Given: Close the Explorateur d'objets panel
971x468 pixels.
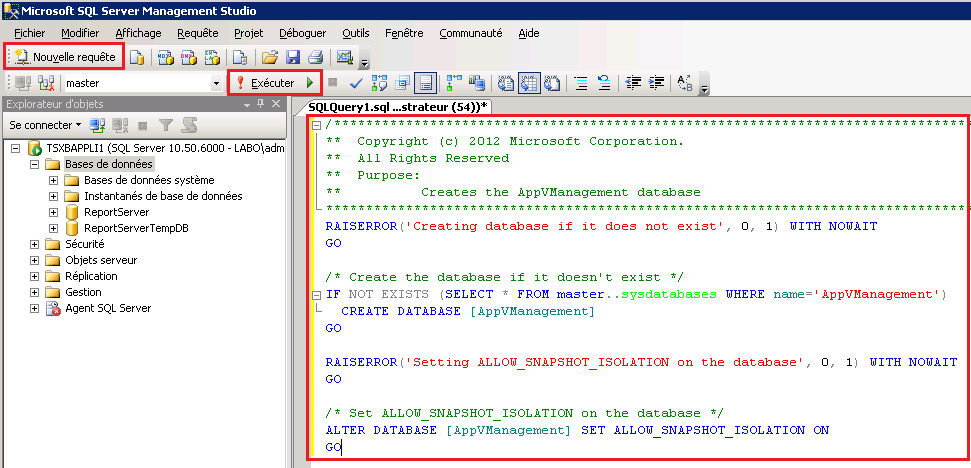Looking at the screenshot, I should (276, 104).
